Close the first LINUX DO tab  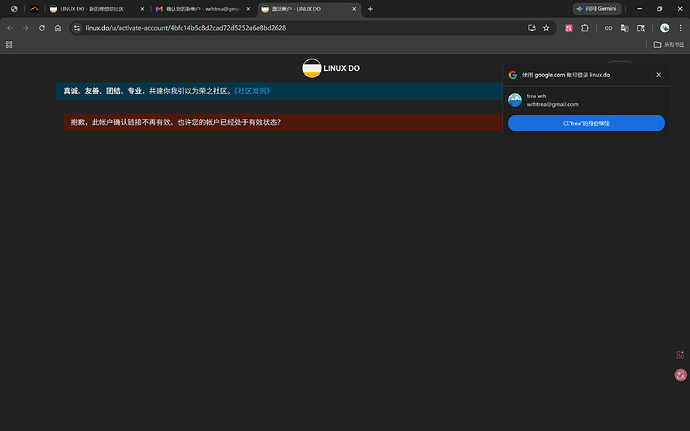point(142,9)
